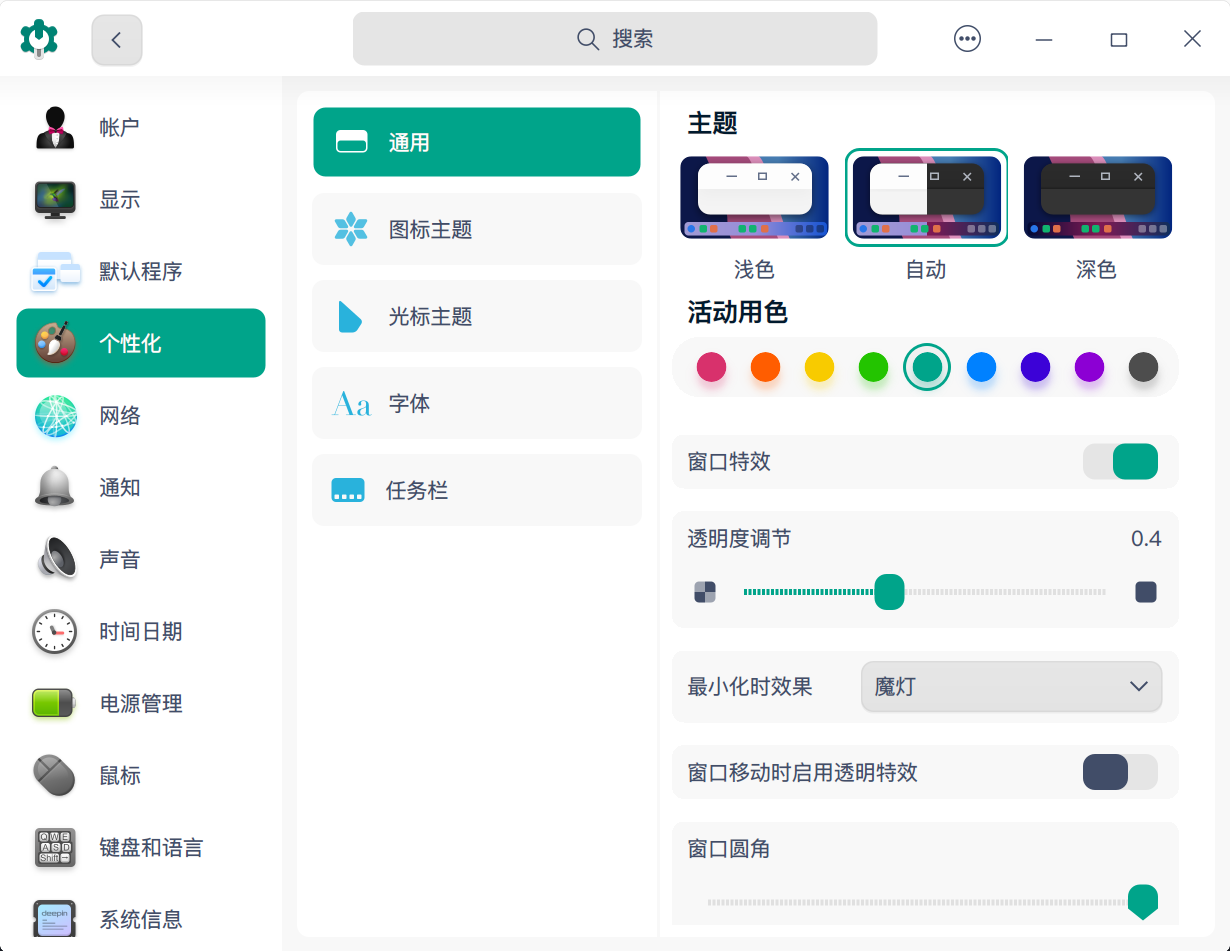Expand the options menu with three dots

pos(967,39)
